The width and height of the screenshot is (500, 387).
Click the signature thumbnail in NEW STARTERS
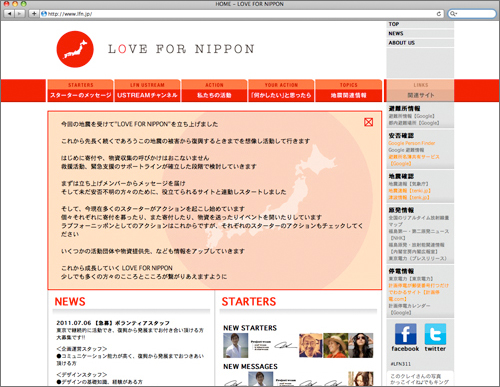286,346
